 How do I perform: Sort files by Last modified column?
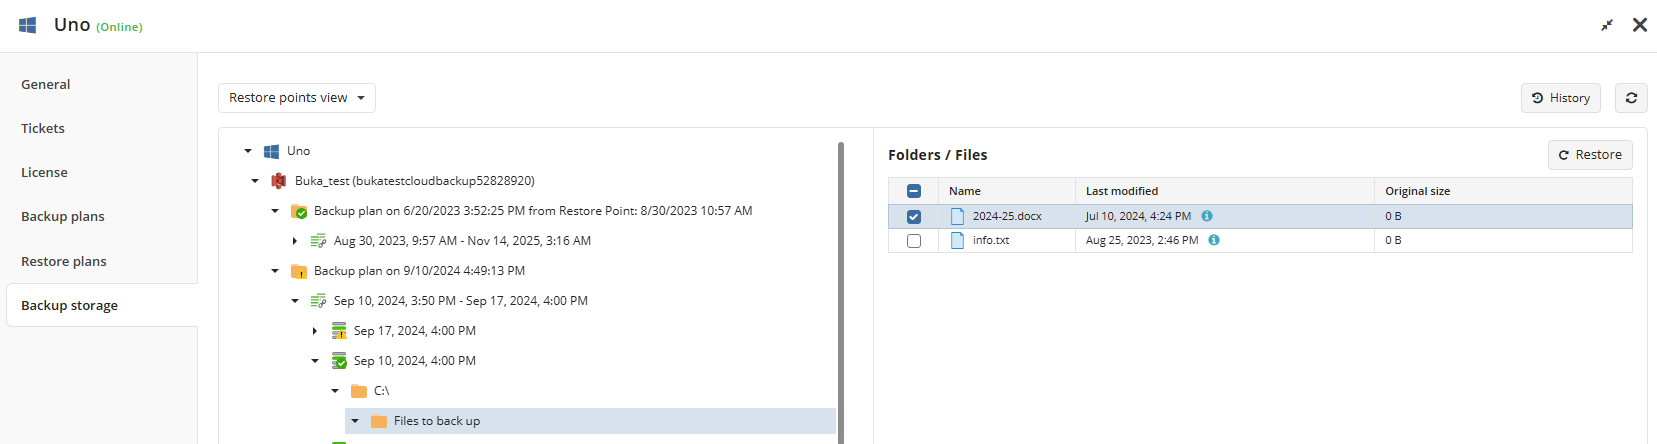coord(1122,191)
